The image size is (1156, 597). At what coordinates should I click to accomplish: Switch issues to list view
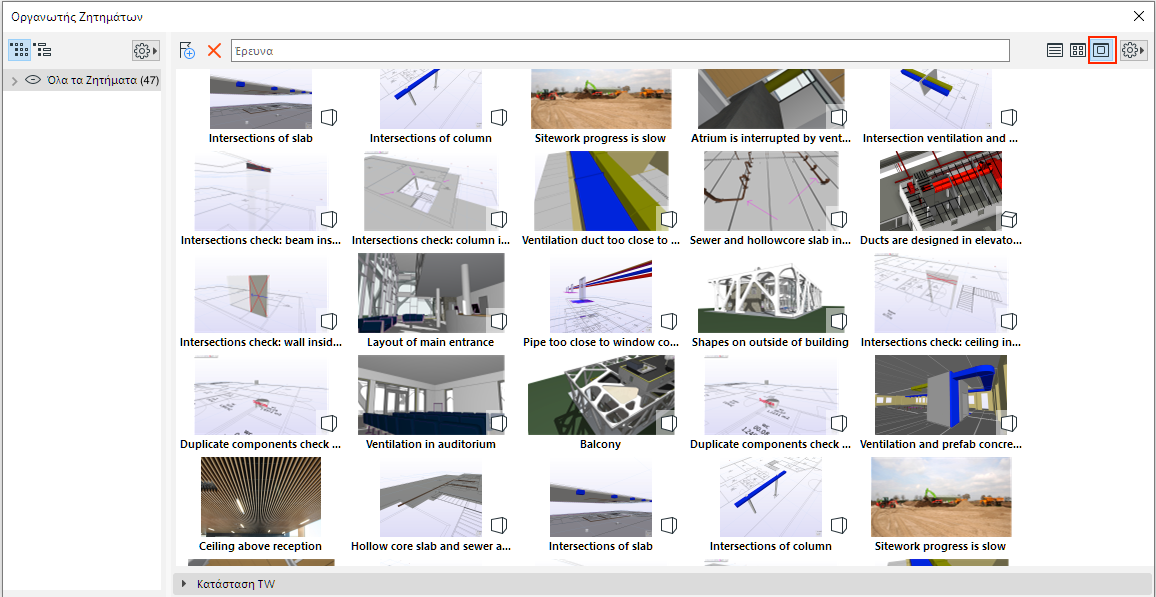[1055, 50]
